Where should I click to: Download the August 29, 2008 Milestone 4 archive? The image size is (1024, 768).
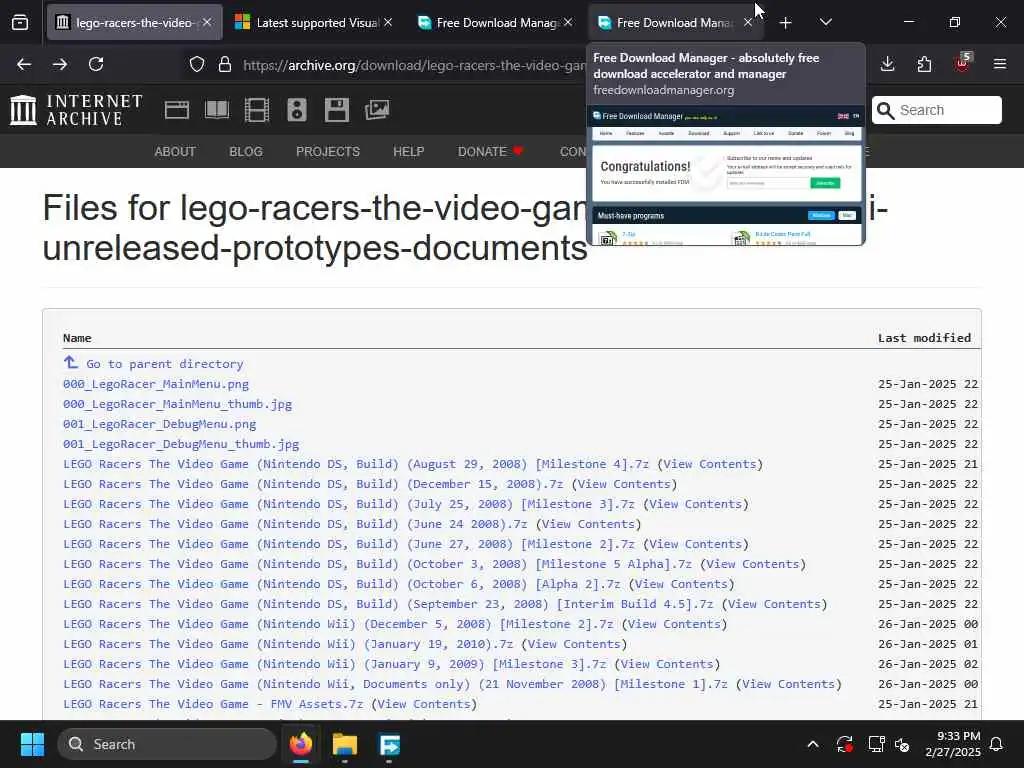[356, 464]
